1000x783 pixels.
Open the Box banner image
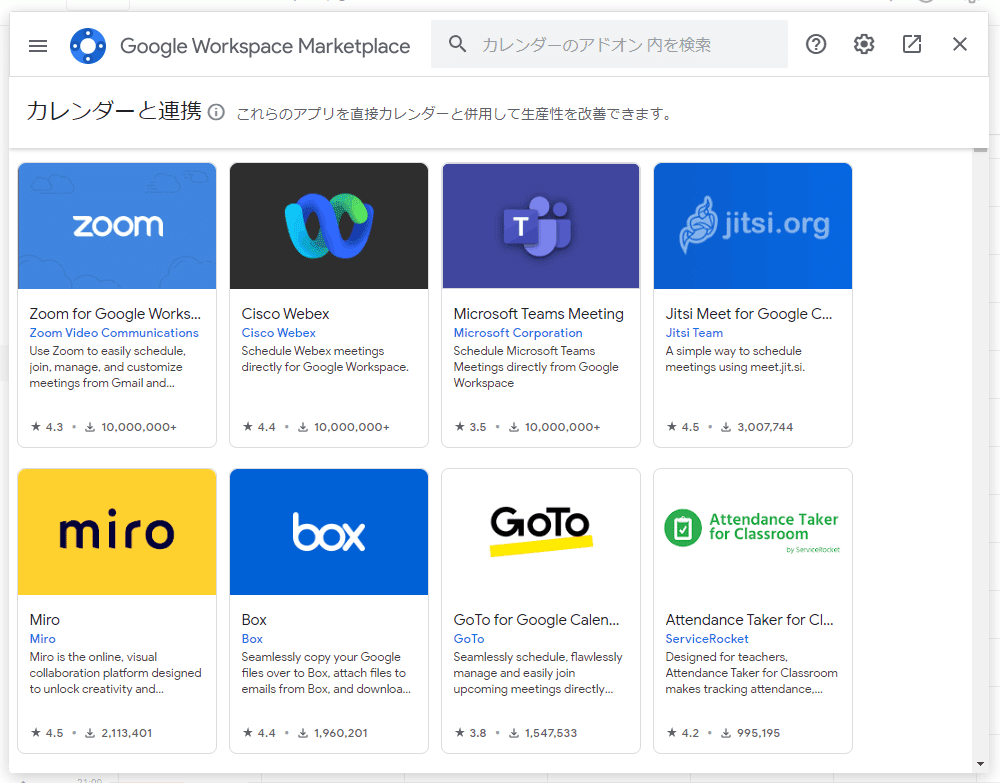pos(329,532)
